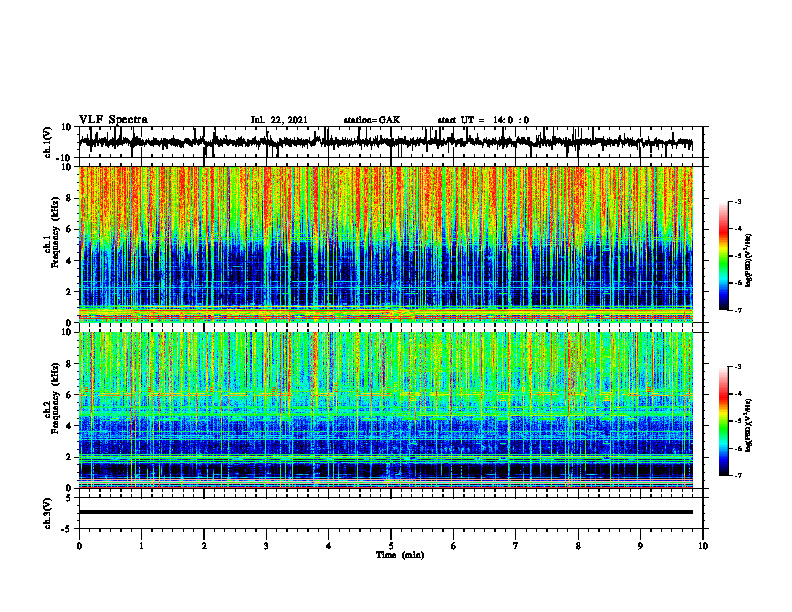Select the "start UT = 14:0 :0" text
This screenshot has width=792, height=612.
[x=483, y=120]
